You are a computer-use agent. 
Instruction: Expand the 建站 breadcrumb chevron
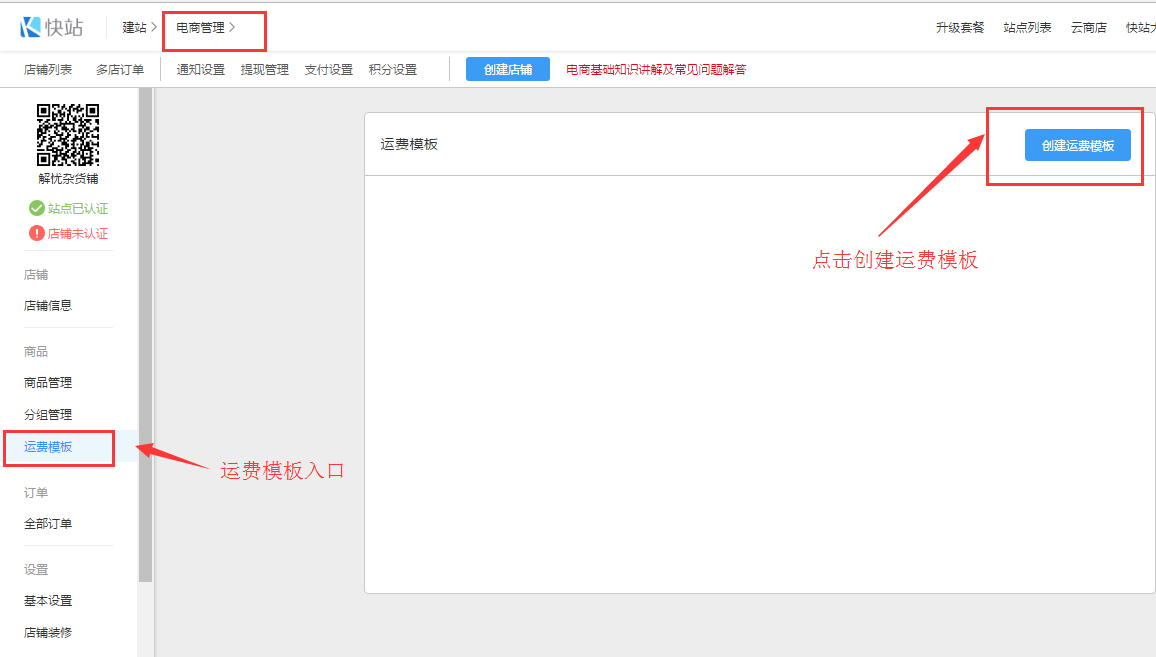point(153,27)
